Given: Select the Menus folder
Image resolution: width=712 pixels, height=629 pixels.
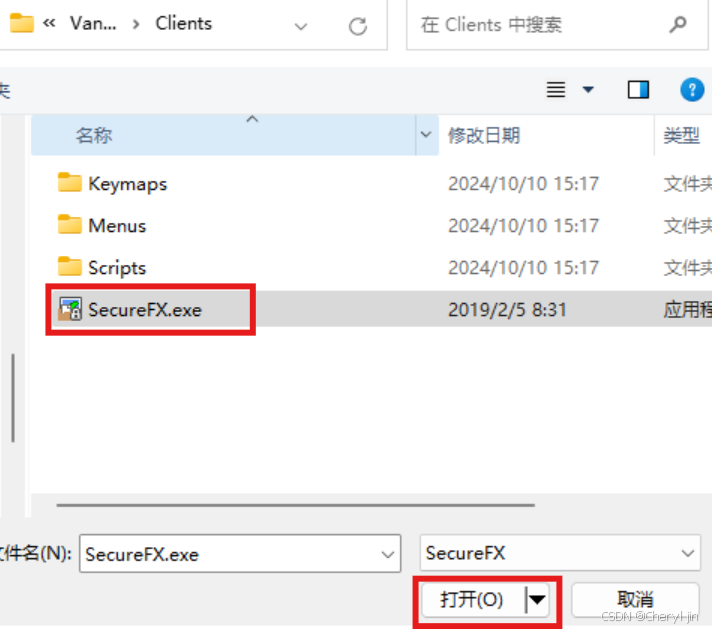Looking at the screenshot, I should click(x=102, y=225).
